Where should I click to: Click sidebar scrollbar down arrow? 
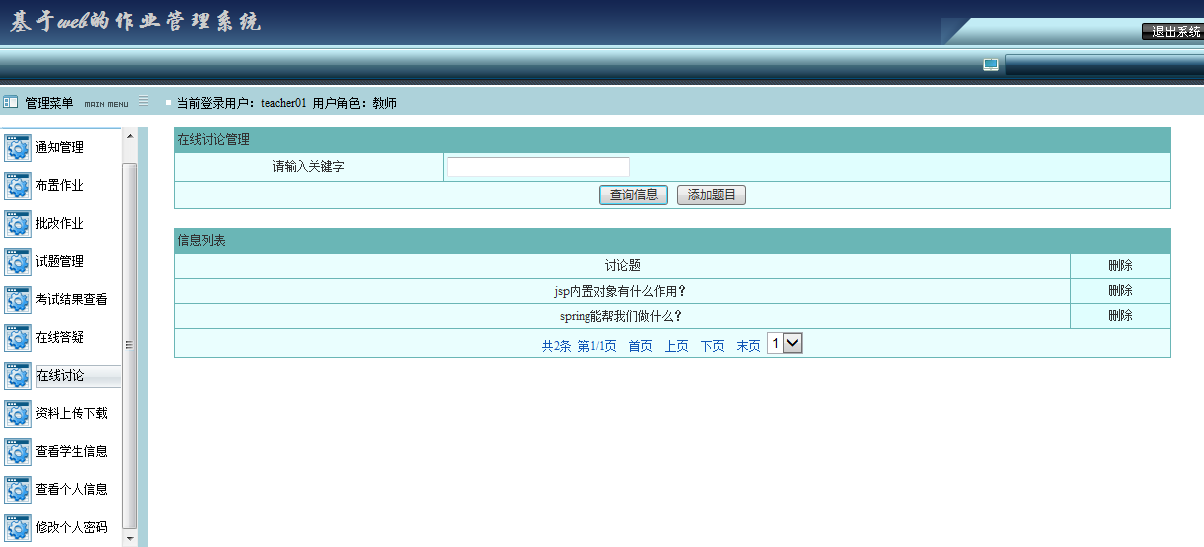tap(129, 539)
